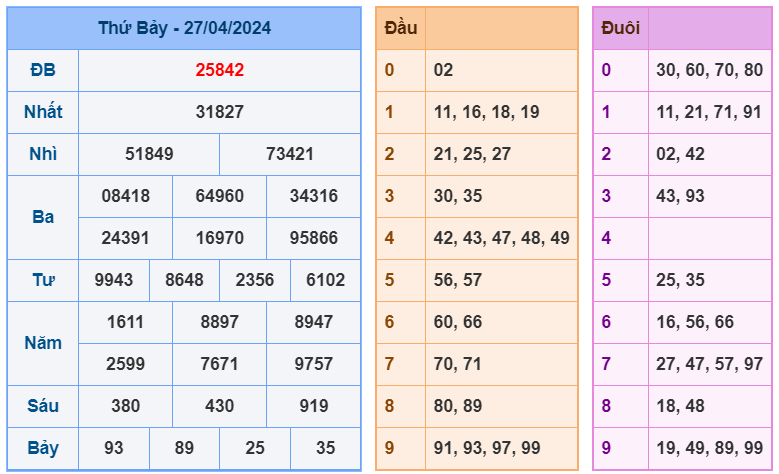Click third prize number 95866

coord(313,238)
